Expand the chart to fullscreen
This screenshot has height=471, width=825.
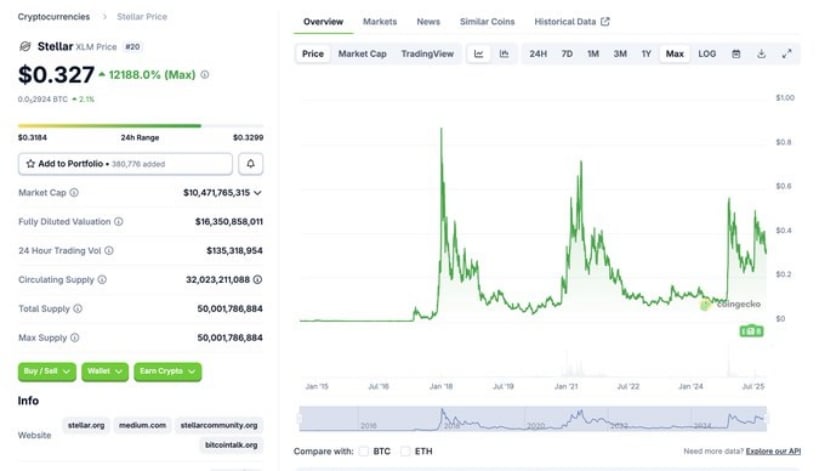[x=787, y=54]
